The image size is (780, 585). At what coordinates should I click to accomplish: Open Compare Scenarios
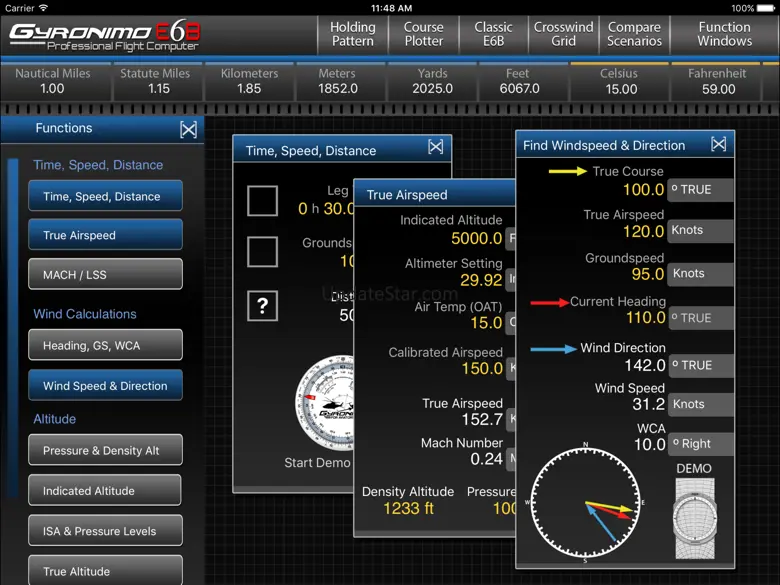pos(634,34)
